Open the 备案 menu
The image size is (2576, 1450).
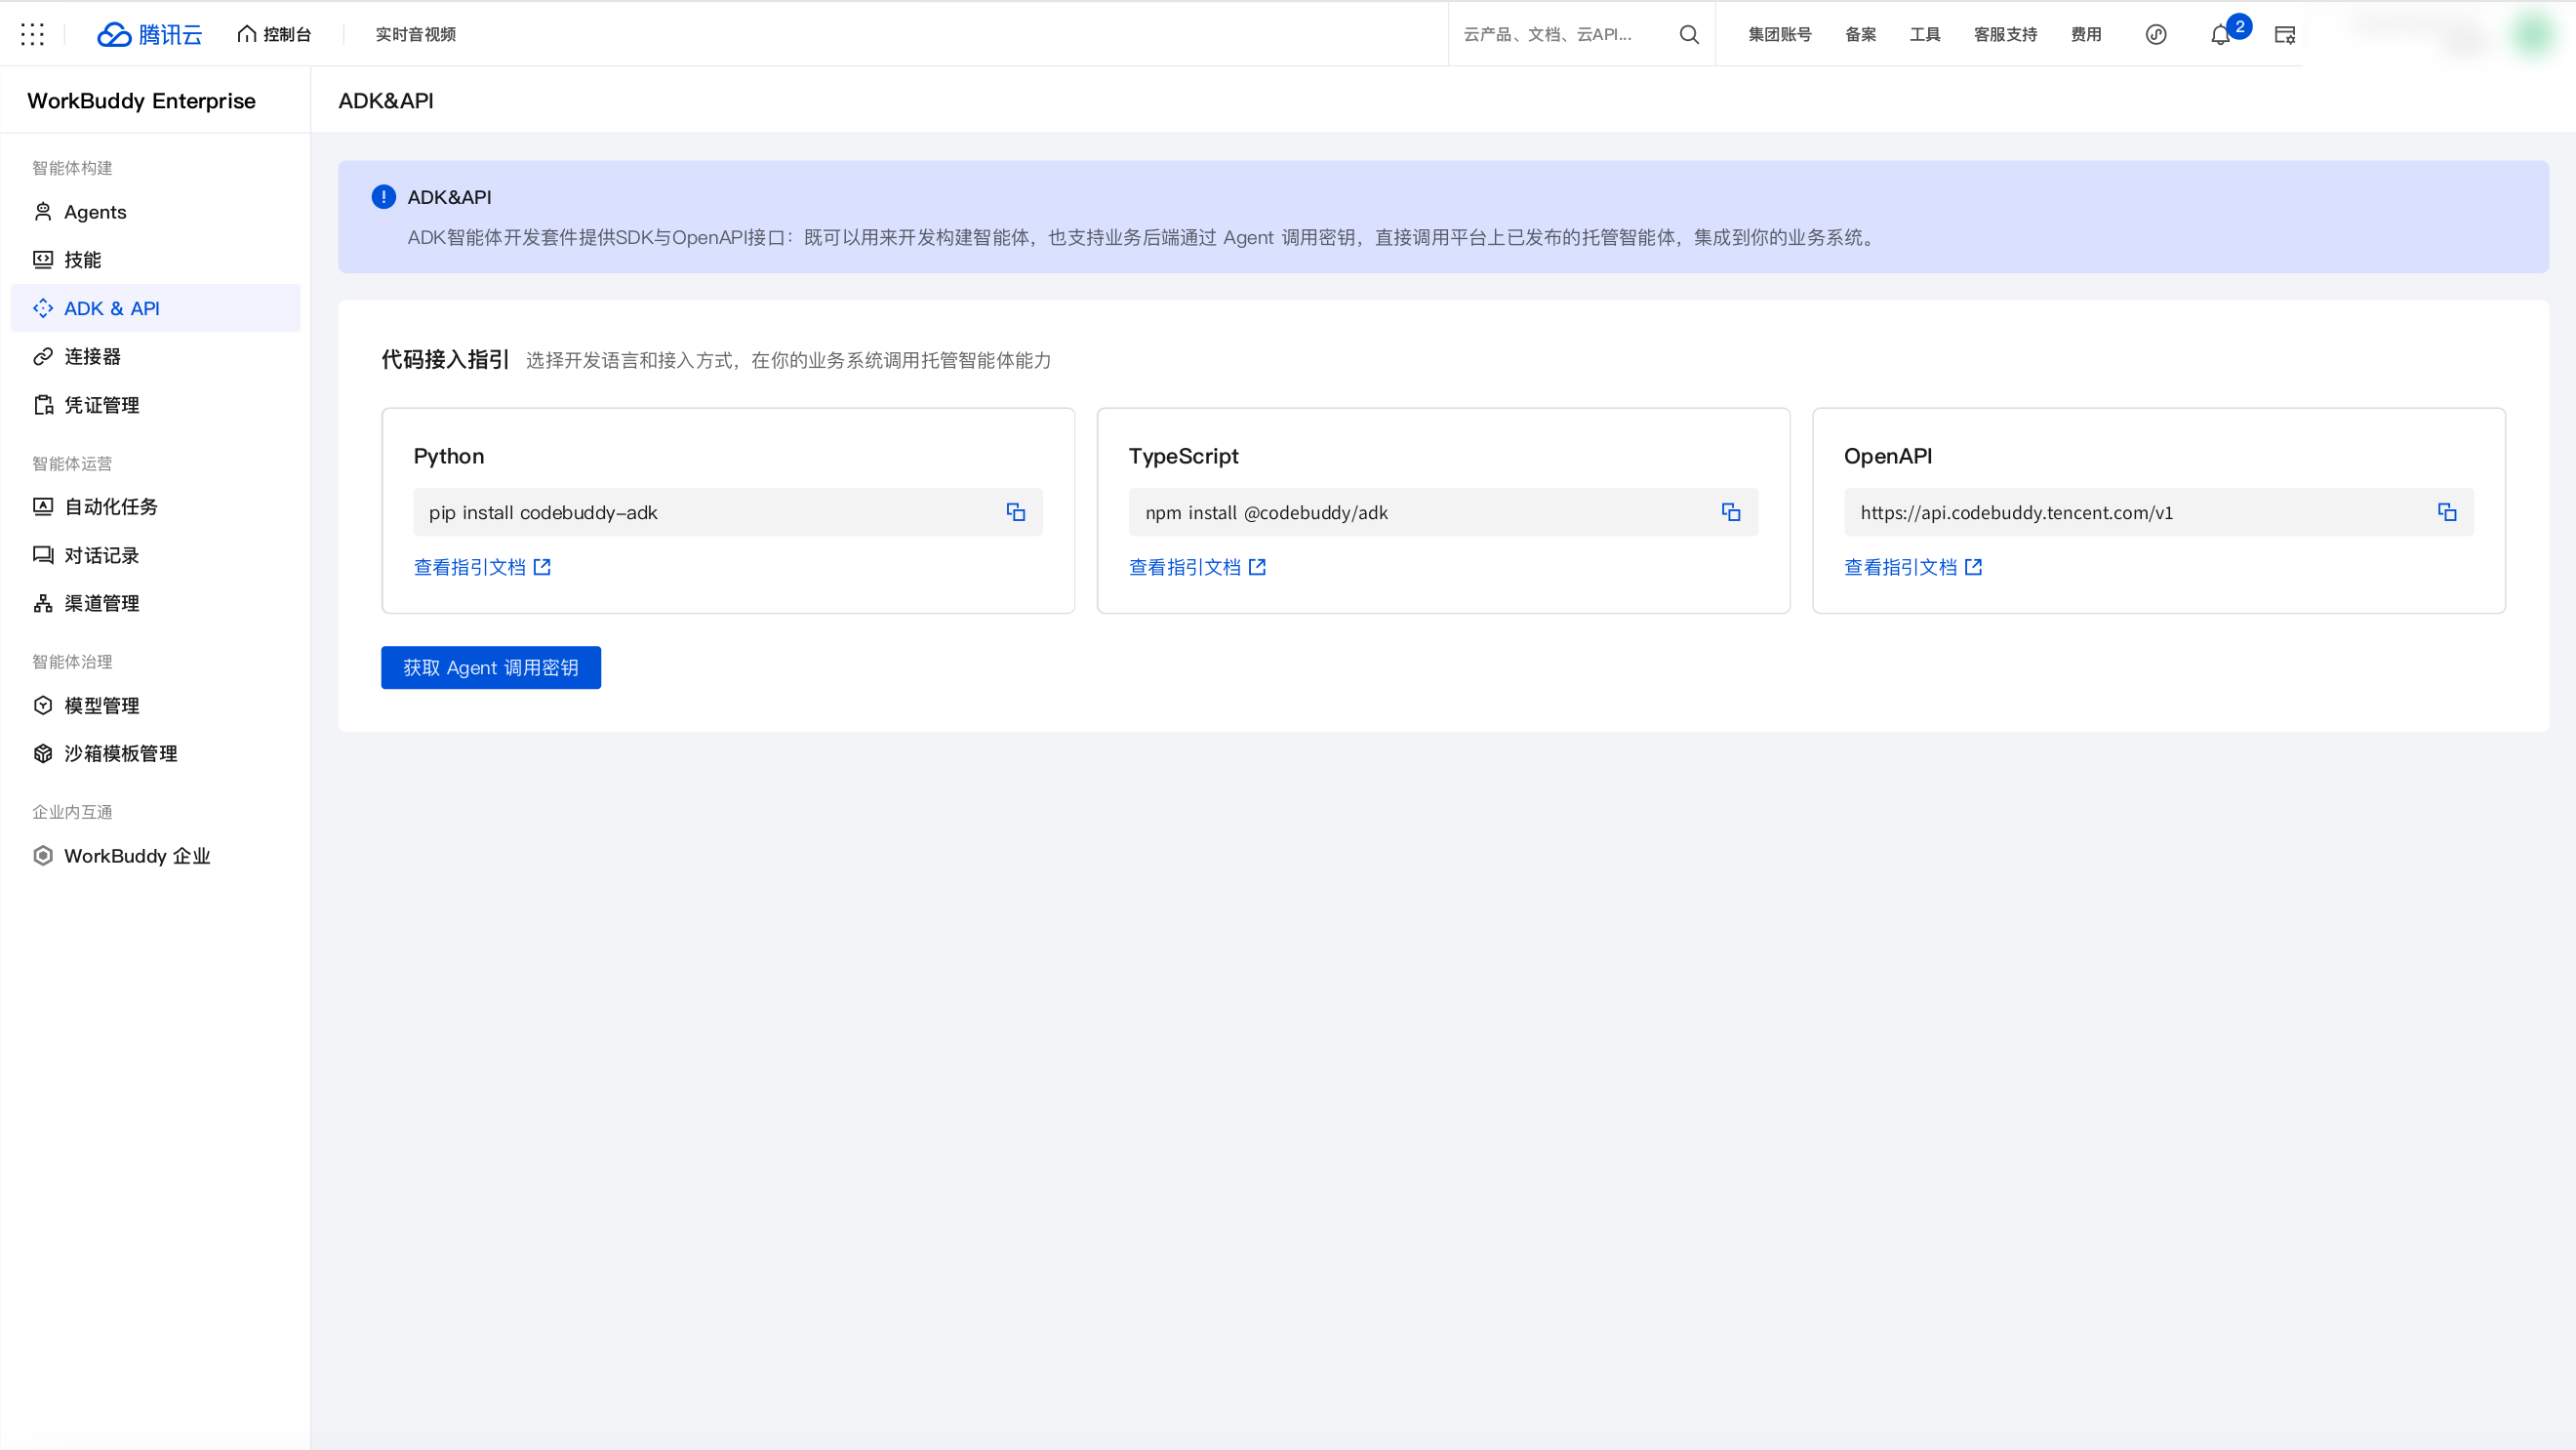point(1860,35)
